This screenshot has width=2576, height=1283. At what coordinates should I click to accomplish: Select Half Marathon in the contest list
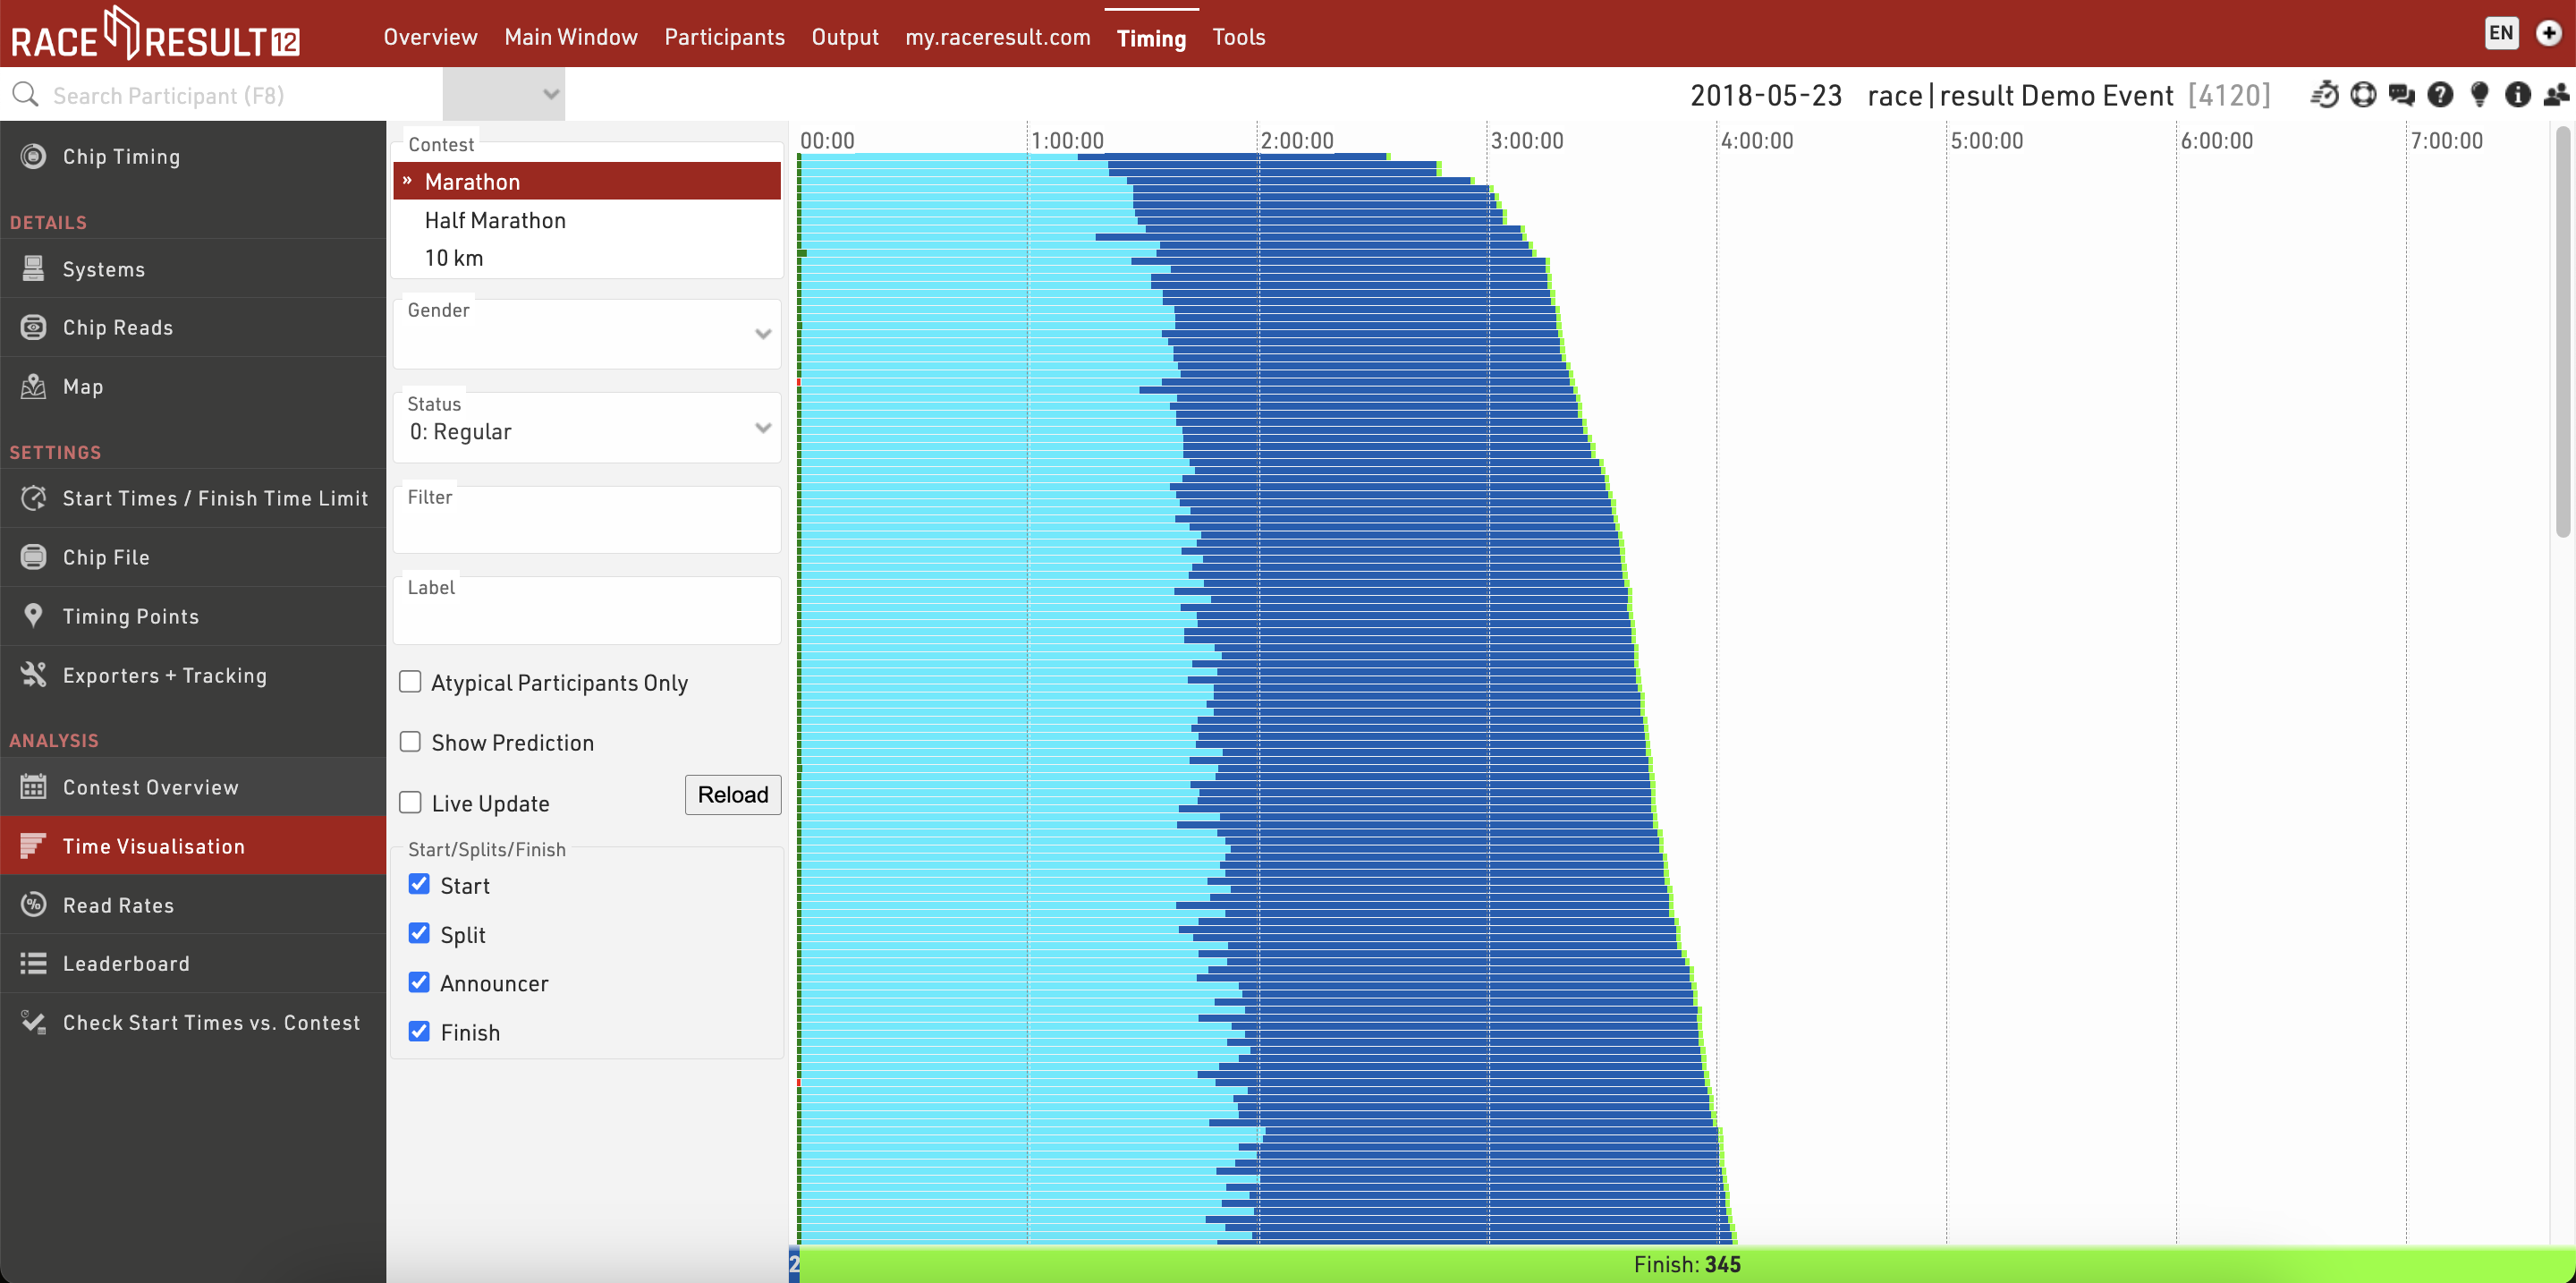click(x=495, y=220)
